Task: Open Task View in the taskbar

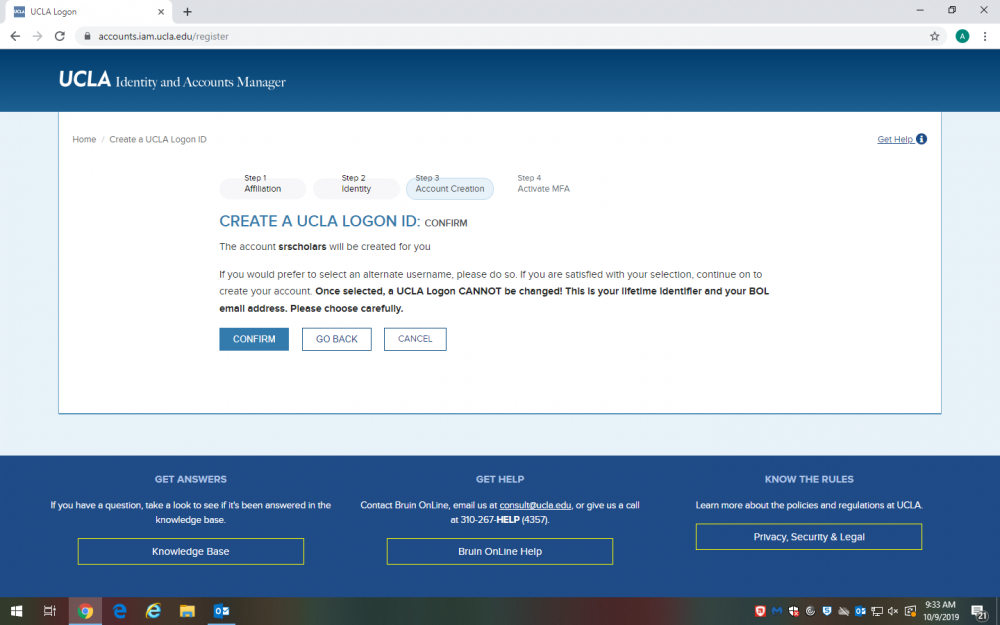Action: pos(50,611)
